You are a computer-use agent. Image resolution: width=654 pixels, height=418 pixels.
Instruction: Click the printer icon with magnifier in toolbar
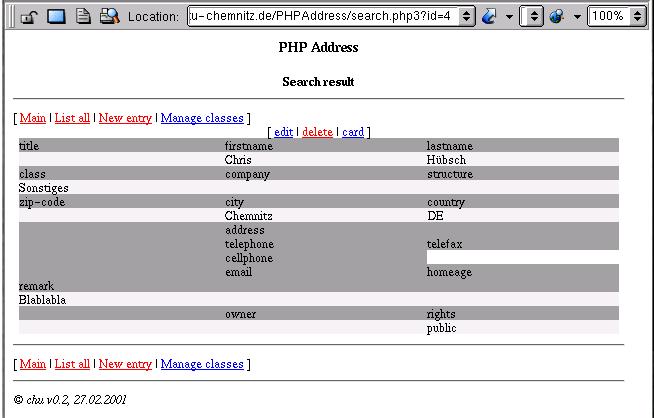(109, 17)
